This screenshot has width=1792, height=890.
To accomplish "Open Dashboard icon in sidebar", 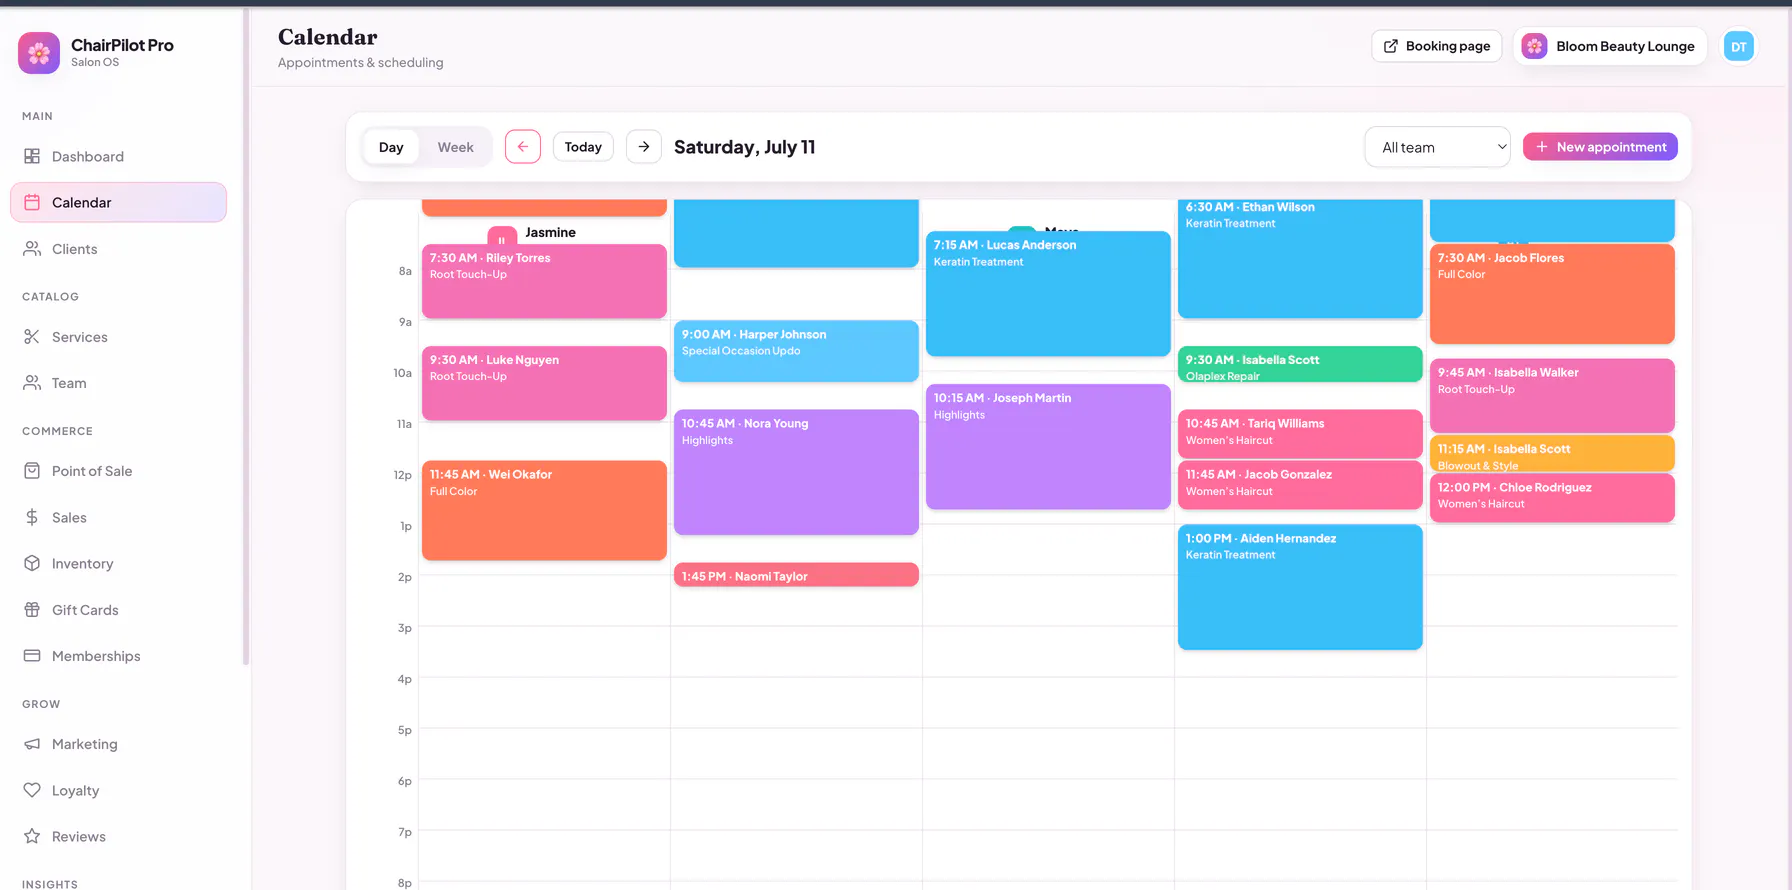I will tap(32, 156).
